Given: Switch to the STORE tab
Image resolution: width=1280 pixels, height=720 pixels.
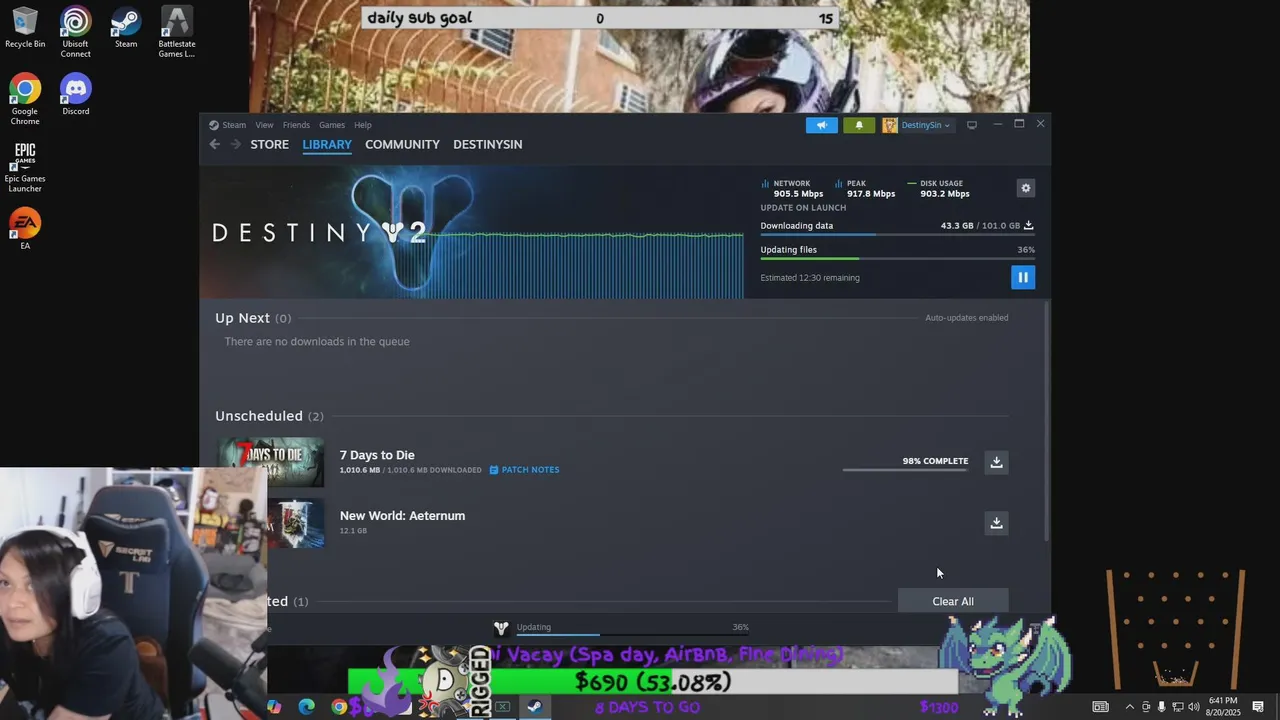Looking at the screenshot, I should point(269,144).
